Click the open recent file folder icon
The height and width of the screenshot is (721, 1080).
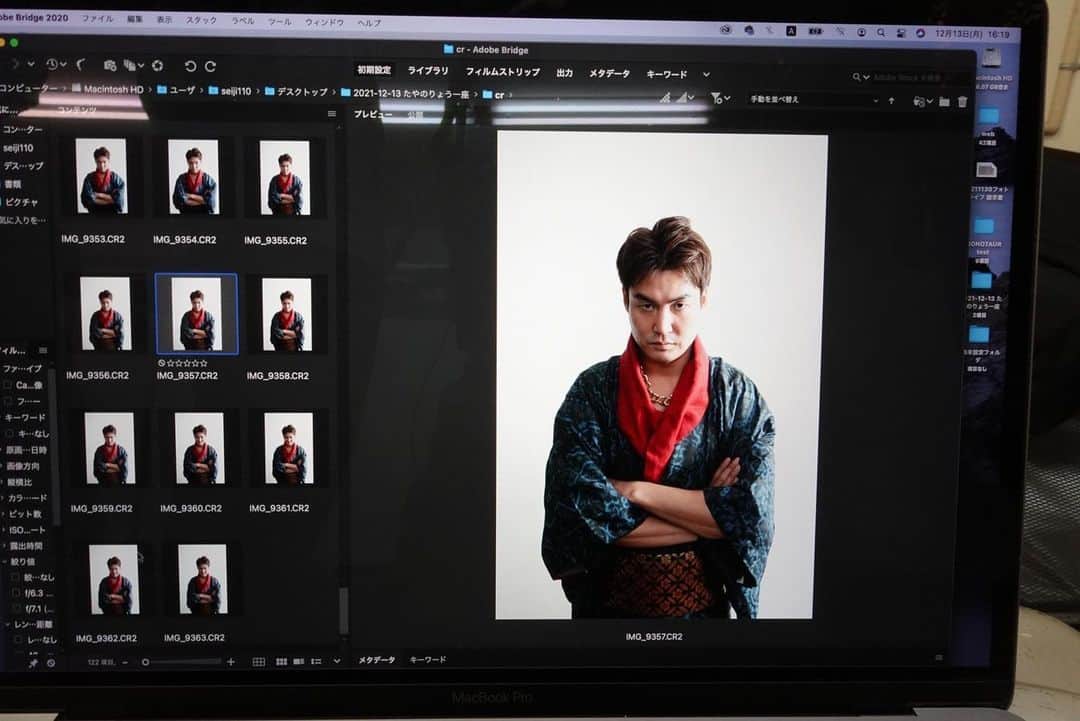pos(922,101)
